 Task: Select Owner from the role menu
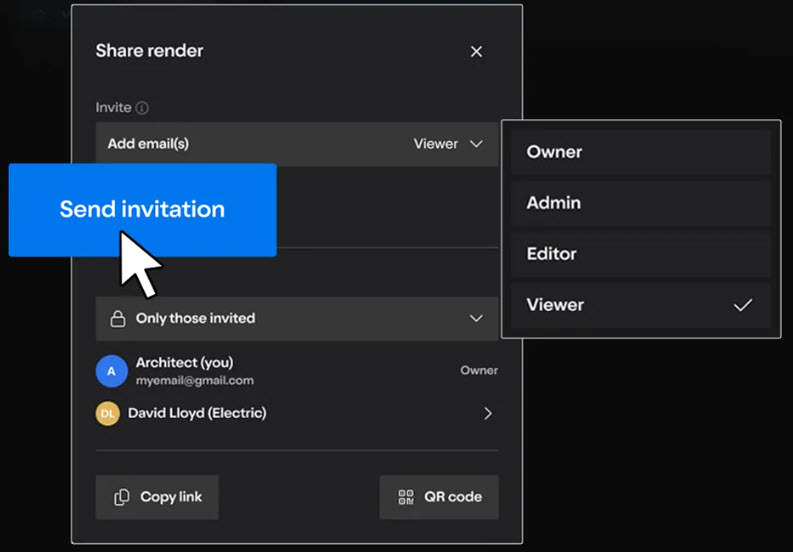click(x=640, y=152)
